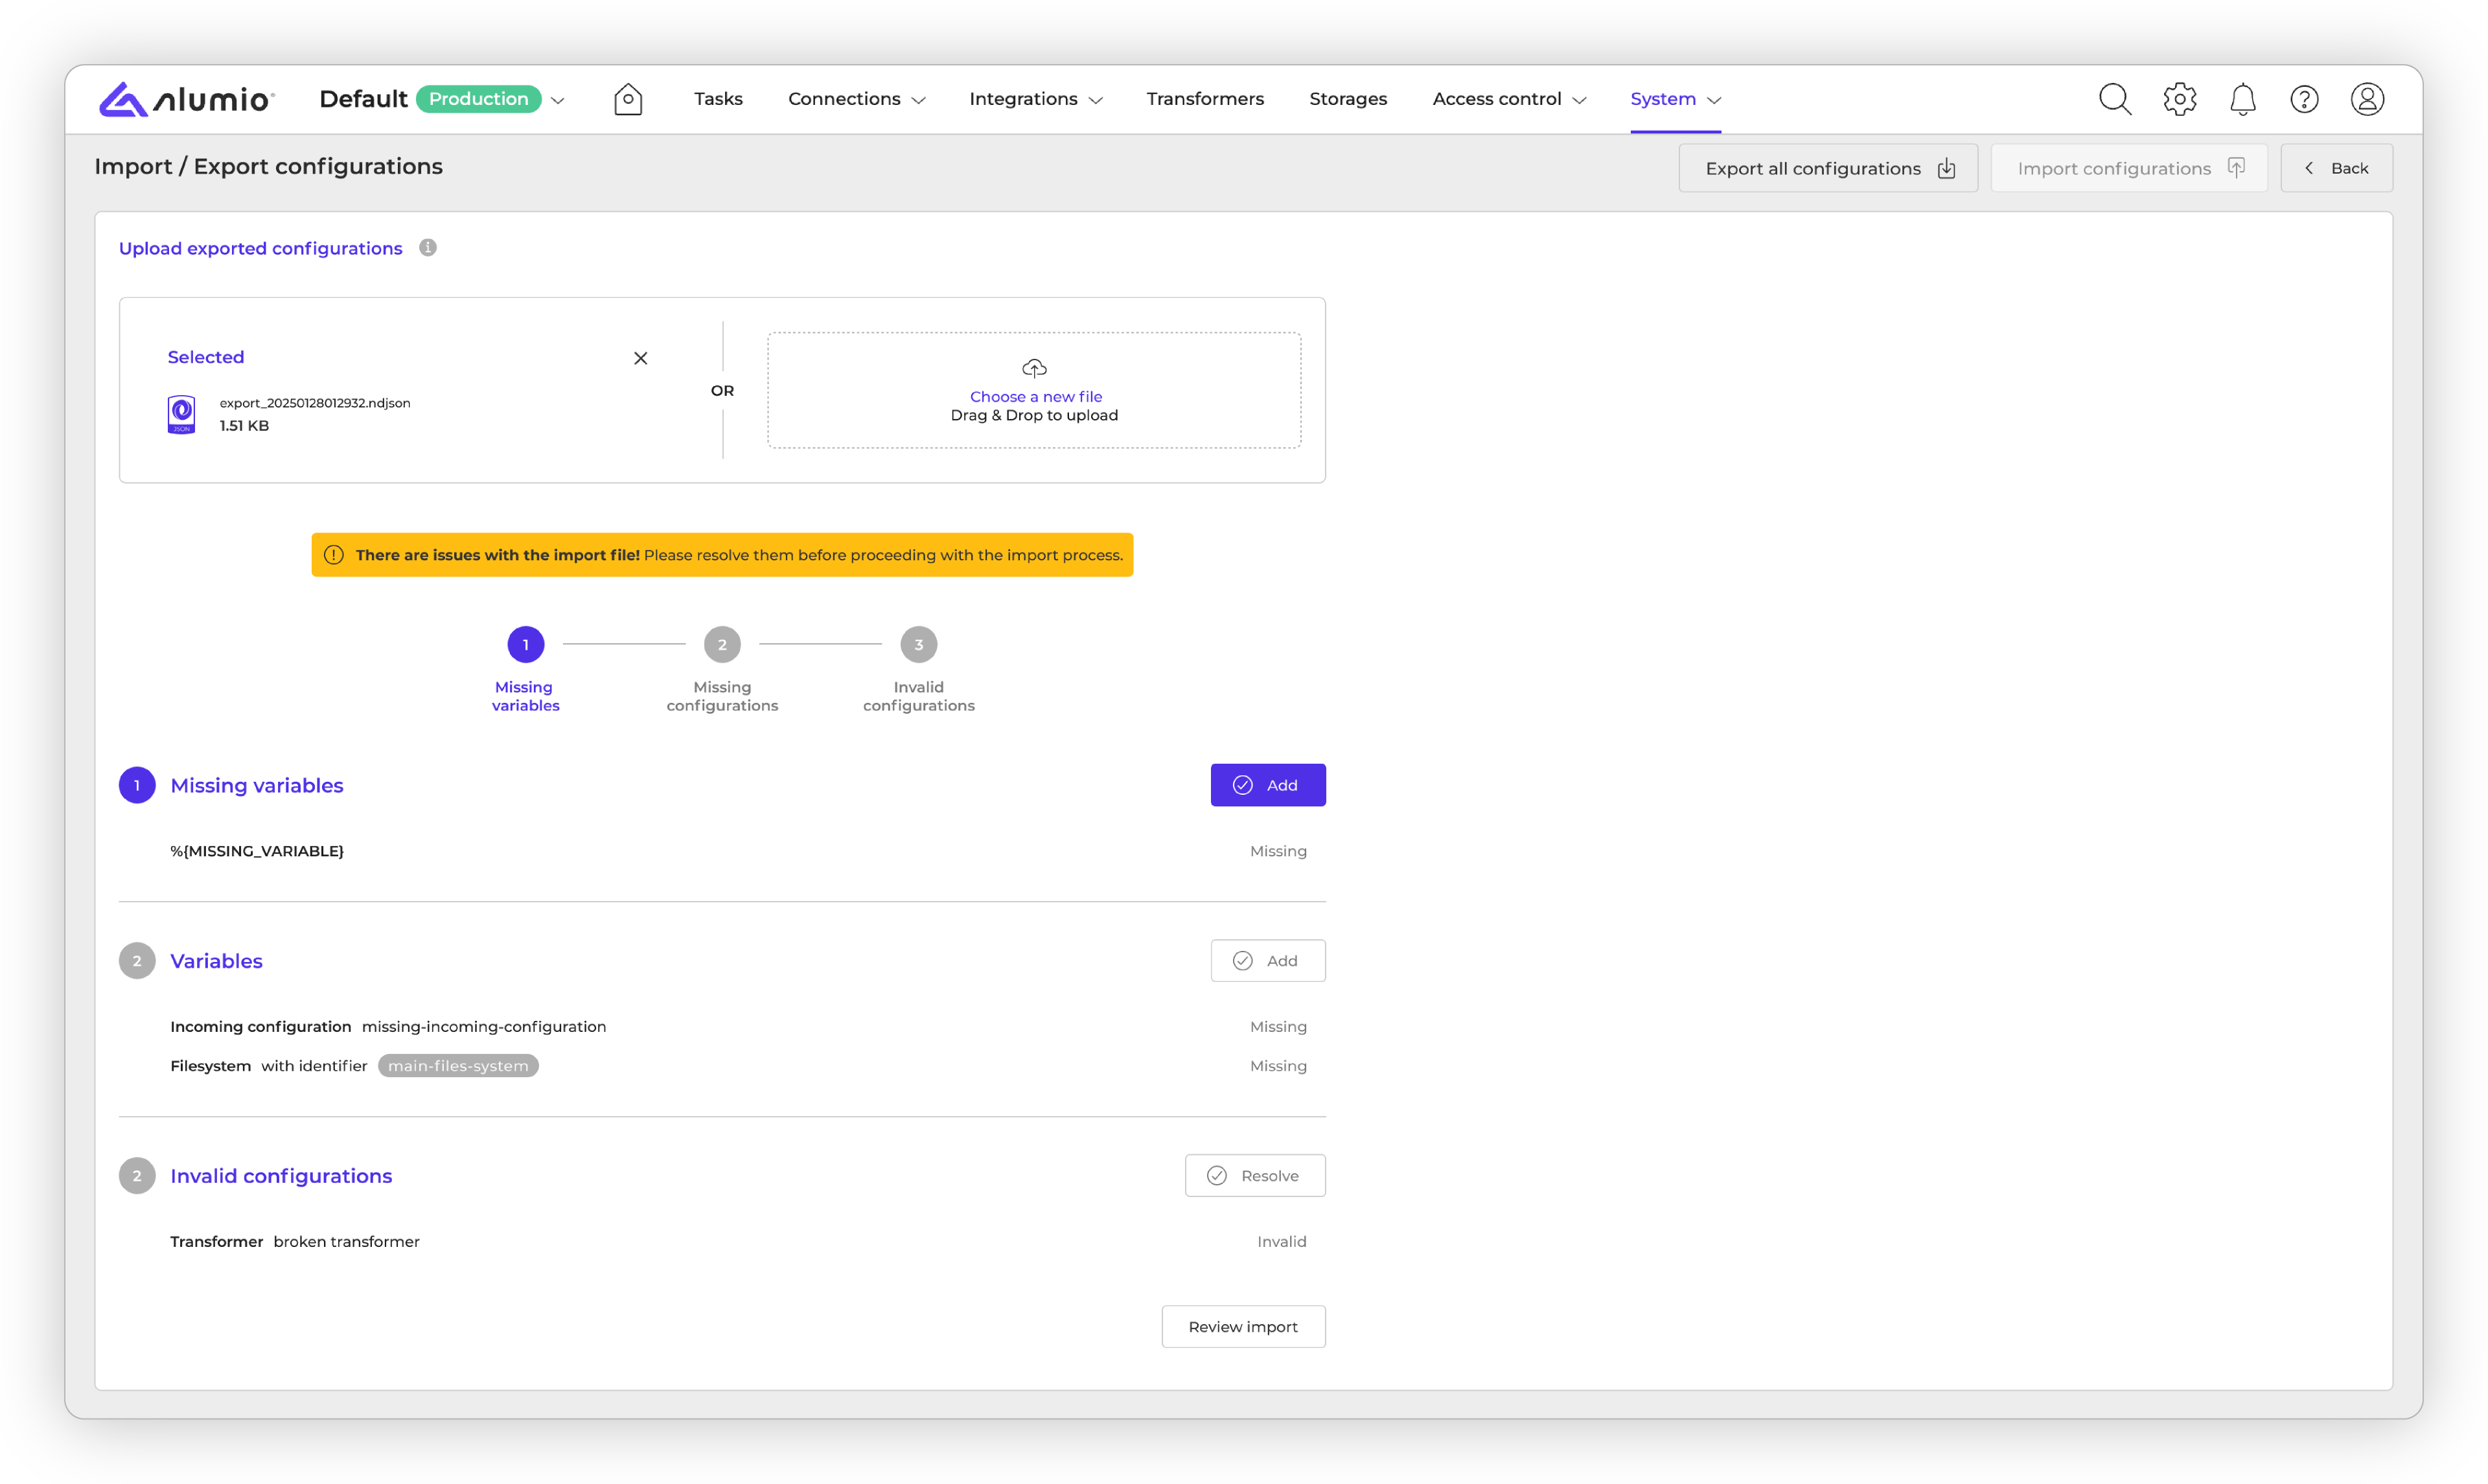Open the user profile icon

point(2367,99)
